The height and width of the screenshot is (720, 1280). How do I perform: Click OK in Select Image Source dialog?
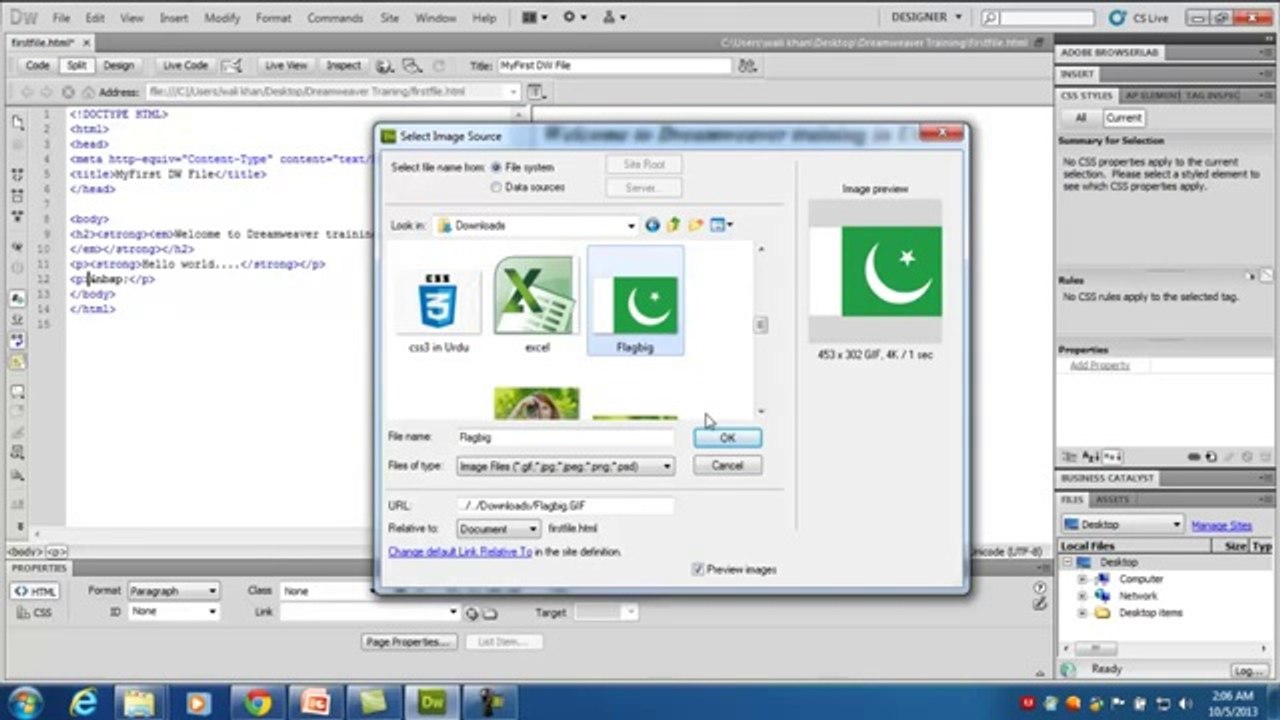click(x=727, y=438)
